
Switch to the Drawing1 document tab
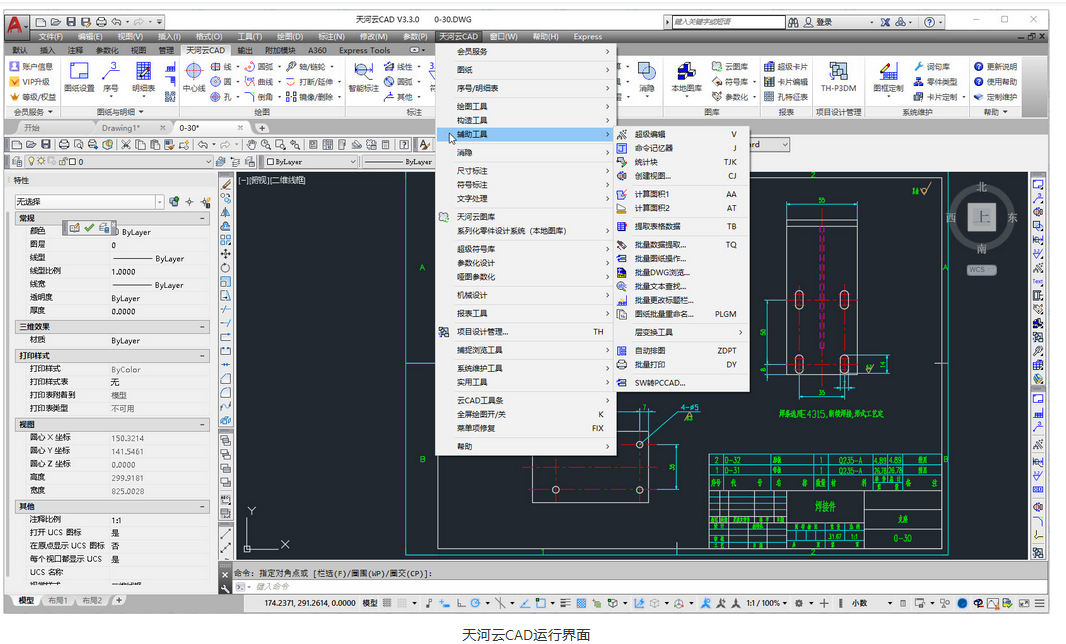tap(121, 128)
